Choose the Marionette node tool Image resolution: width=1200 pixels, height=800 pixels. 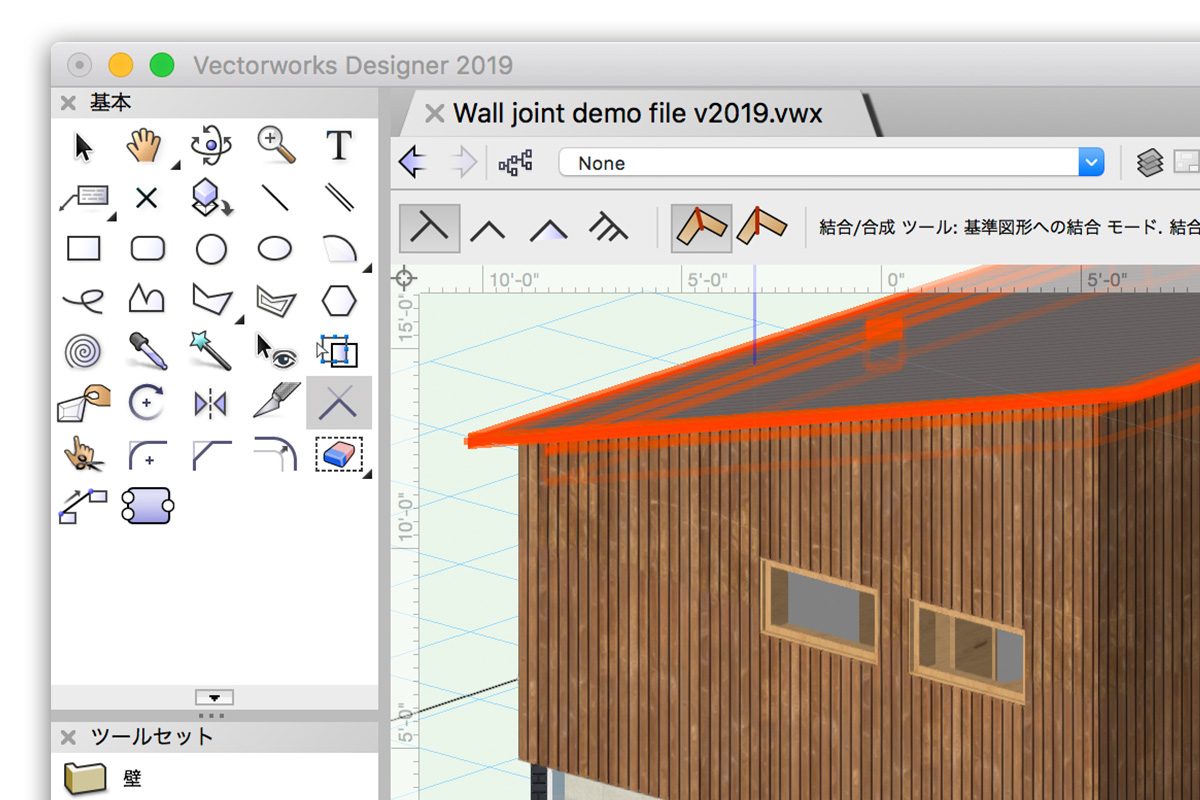[x=147, y=506]
